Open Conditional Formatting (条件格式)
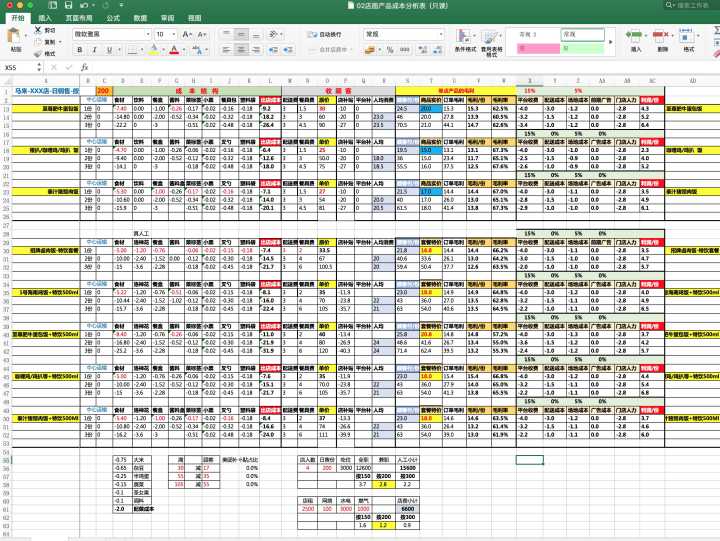 (465, 41)
